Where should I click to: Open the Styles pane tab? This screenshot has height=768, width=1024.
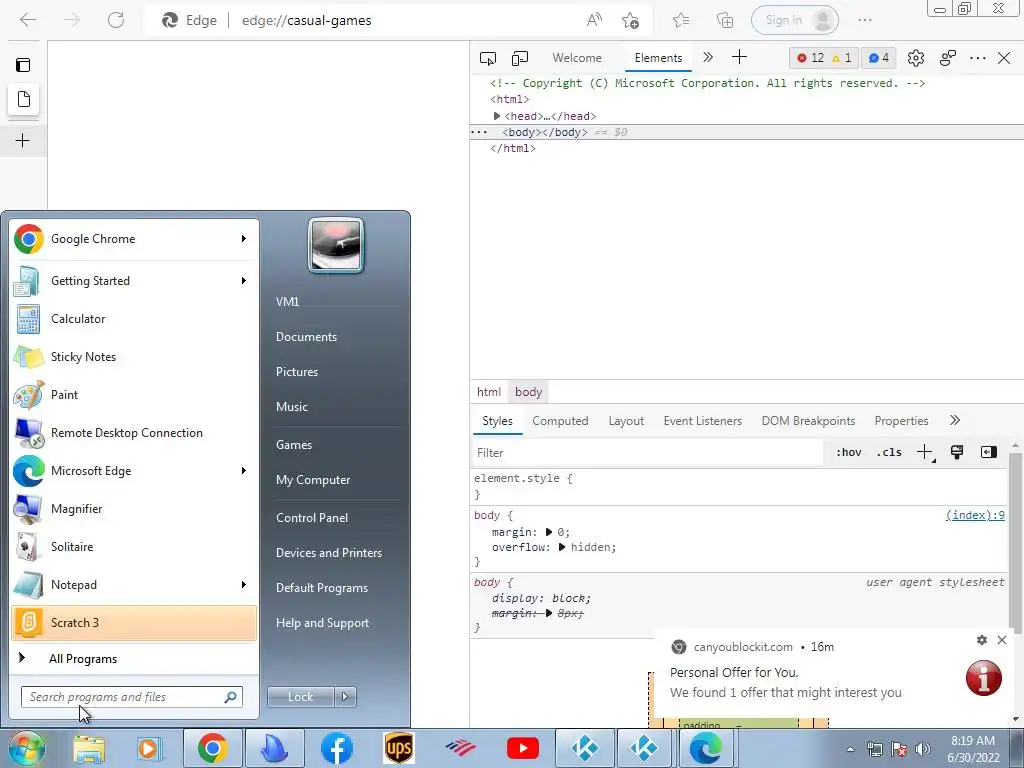[497, 421]
